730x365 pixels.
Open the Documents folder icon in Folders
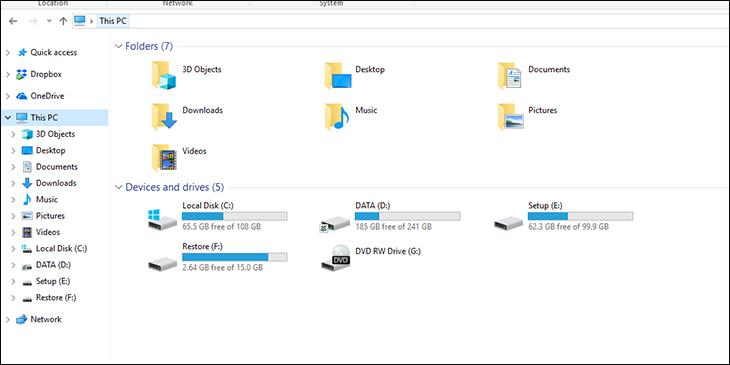[509, 75]
